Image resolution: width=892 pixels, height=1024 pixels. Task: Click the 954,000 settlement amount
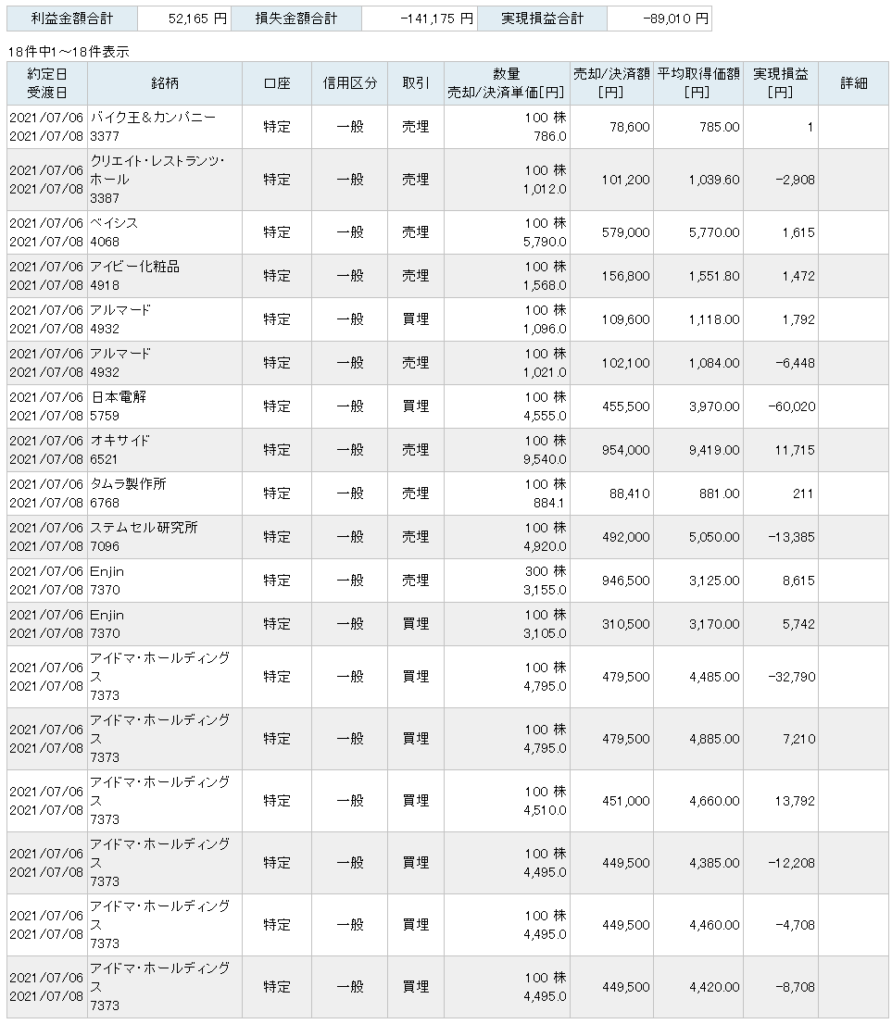(626, 451)
